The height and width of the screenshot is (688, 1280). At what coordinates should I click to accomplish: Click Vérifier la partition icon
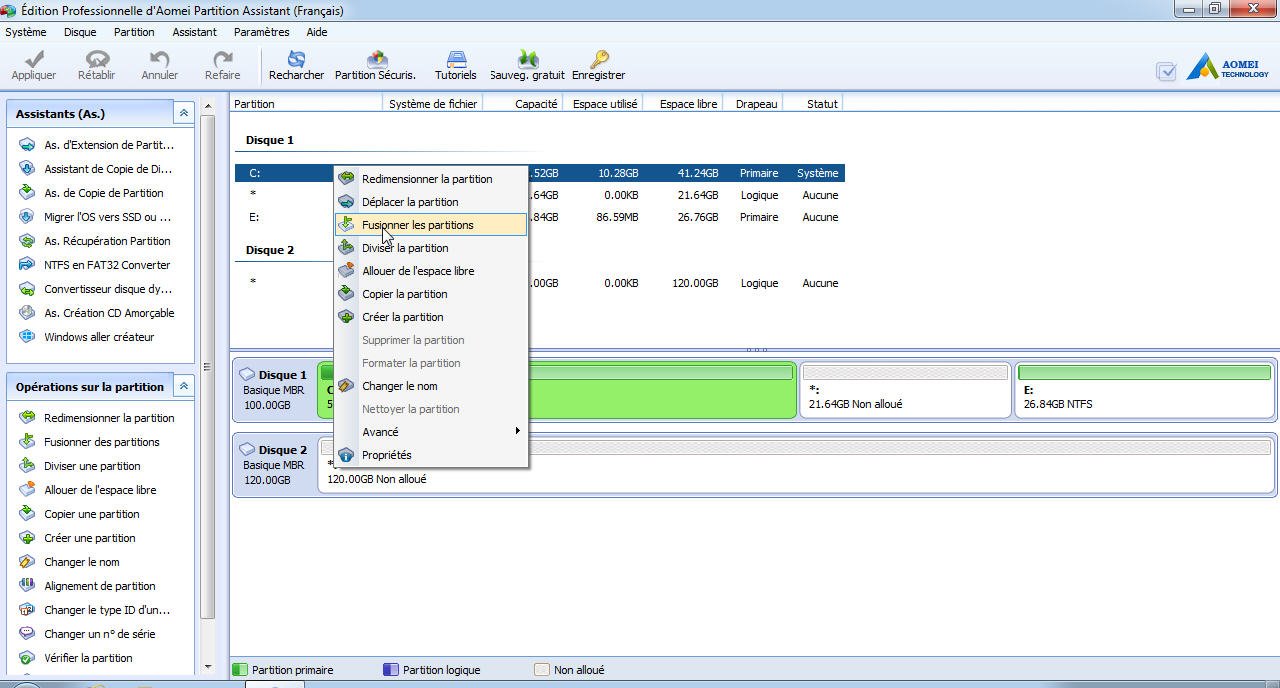(x=27, y=658)
